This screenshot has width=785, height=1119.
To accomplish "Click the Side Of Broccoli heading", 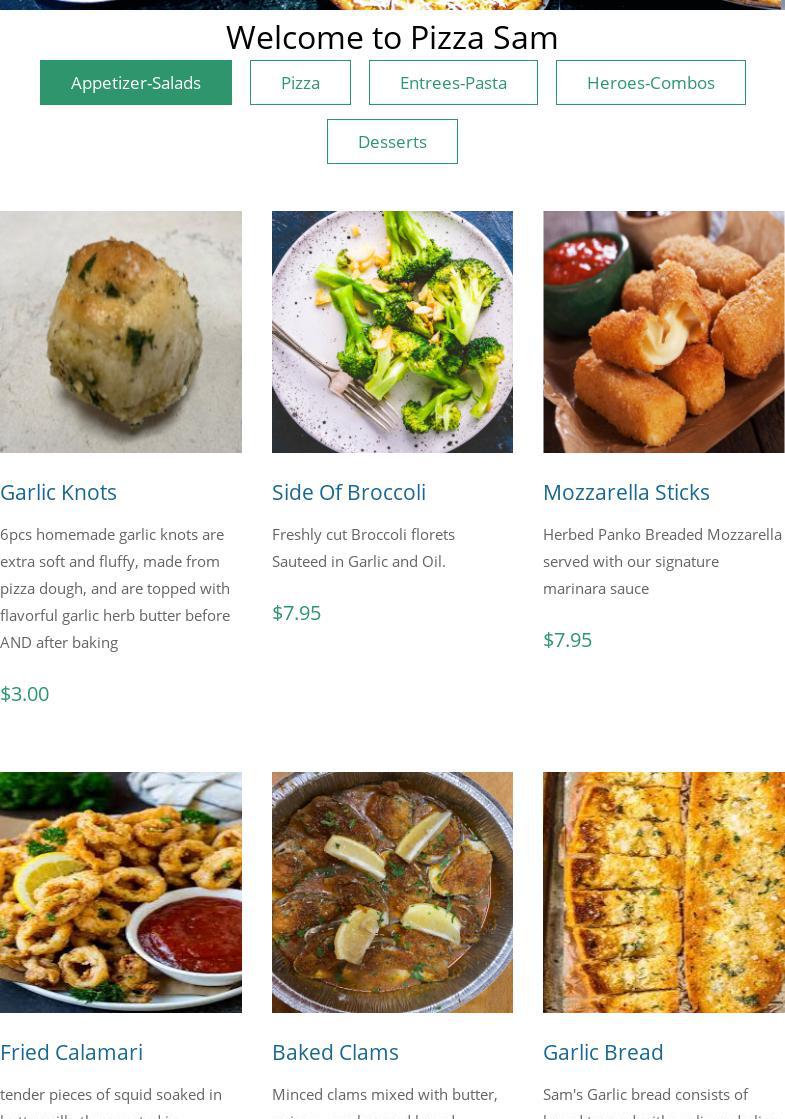I will 349,492.
